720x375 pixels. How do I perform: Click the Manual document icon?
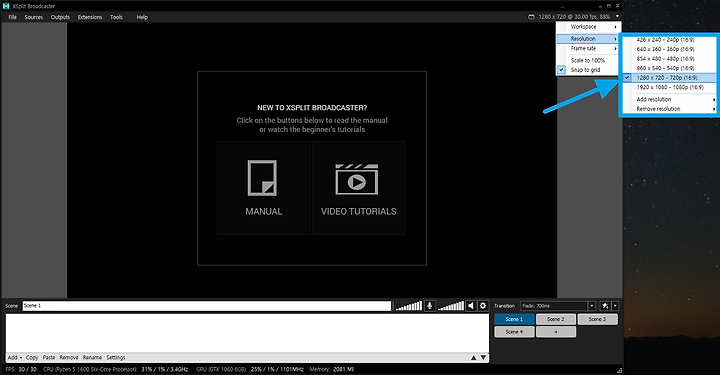(x=262, y=178)
